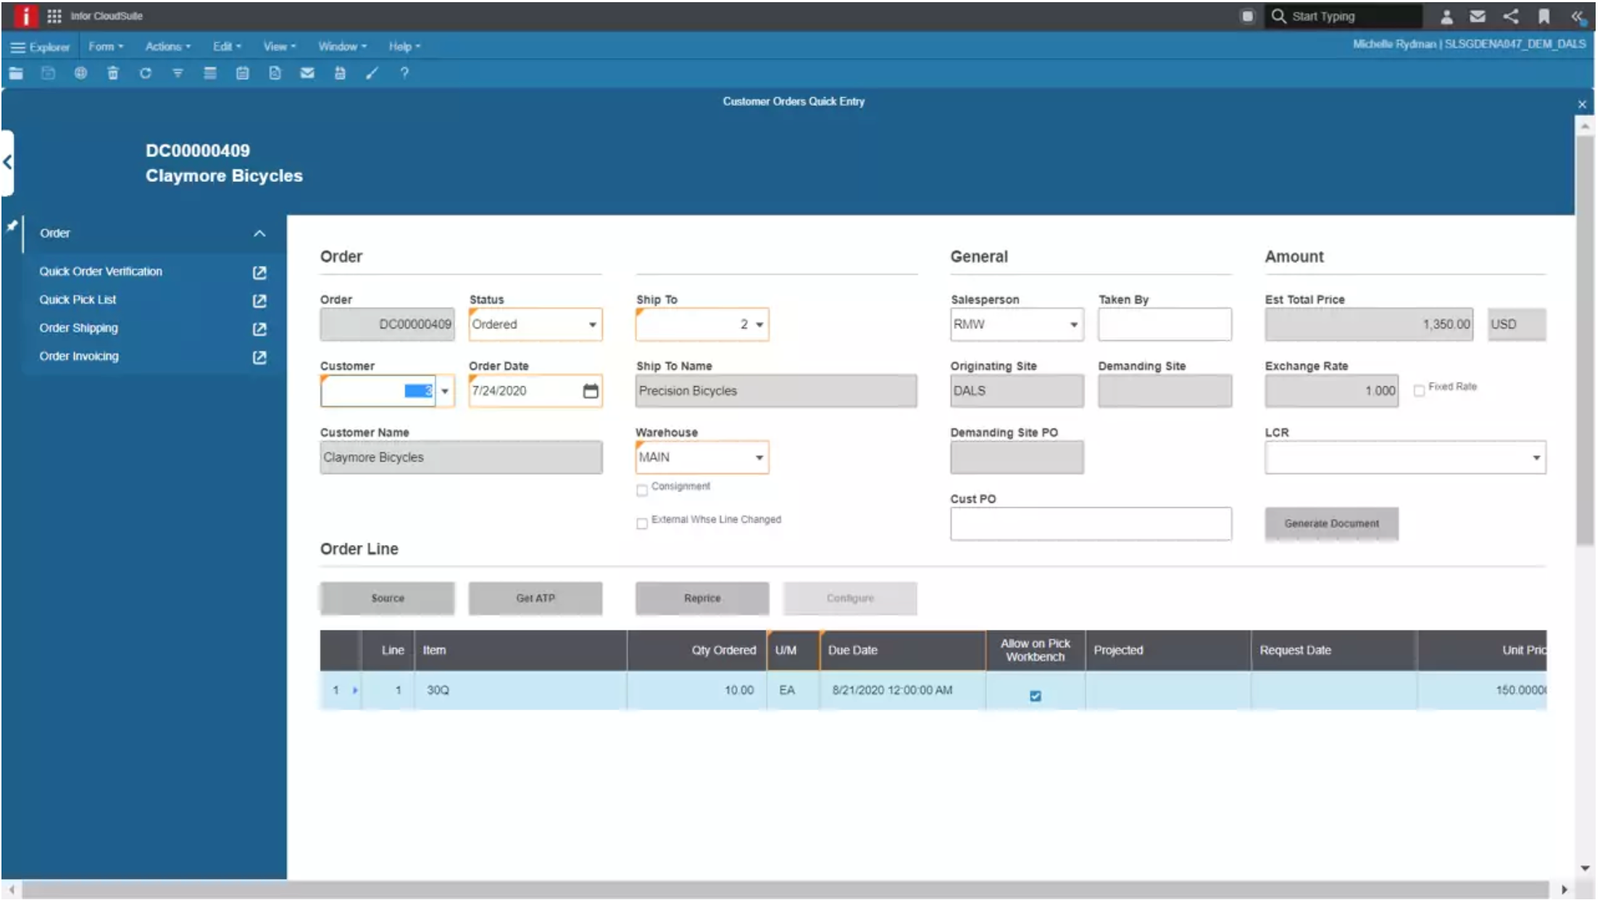Click the calendar notes toolbar icon

(x=242, y=73)
